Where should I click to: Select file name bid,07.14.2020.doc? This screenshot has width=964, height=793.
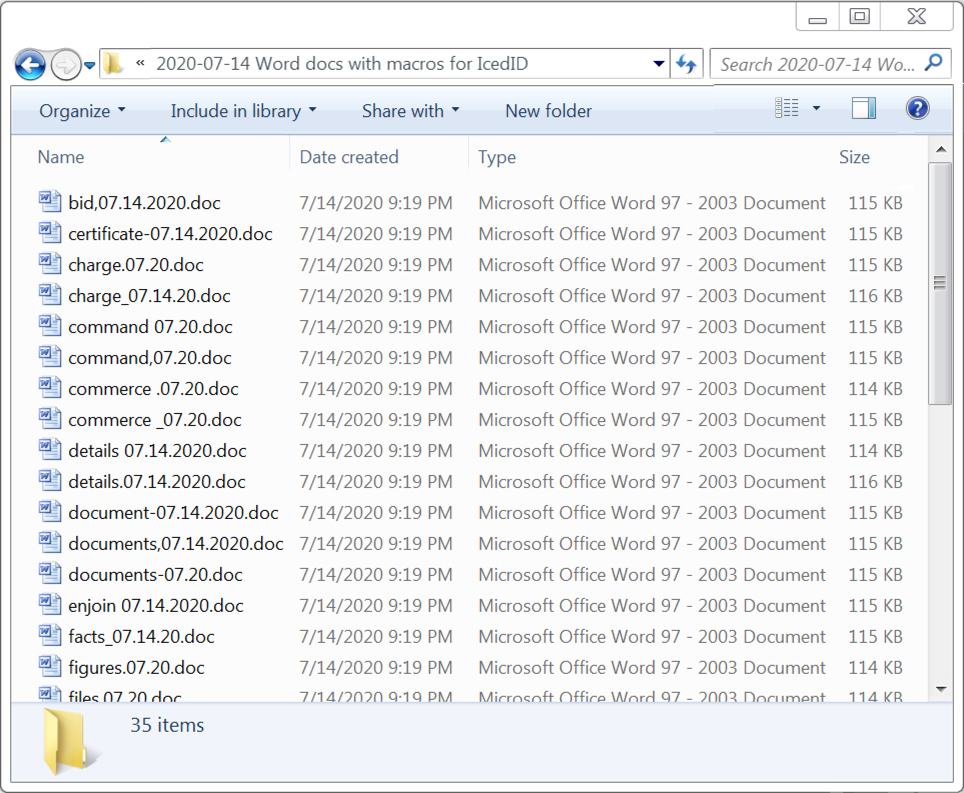(x=144, y=203)
